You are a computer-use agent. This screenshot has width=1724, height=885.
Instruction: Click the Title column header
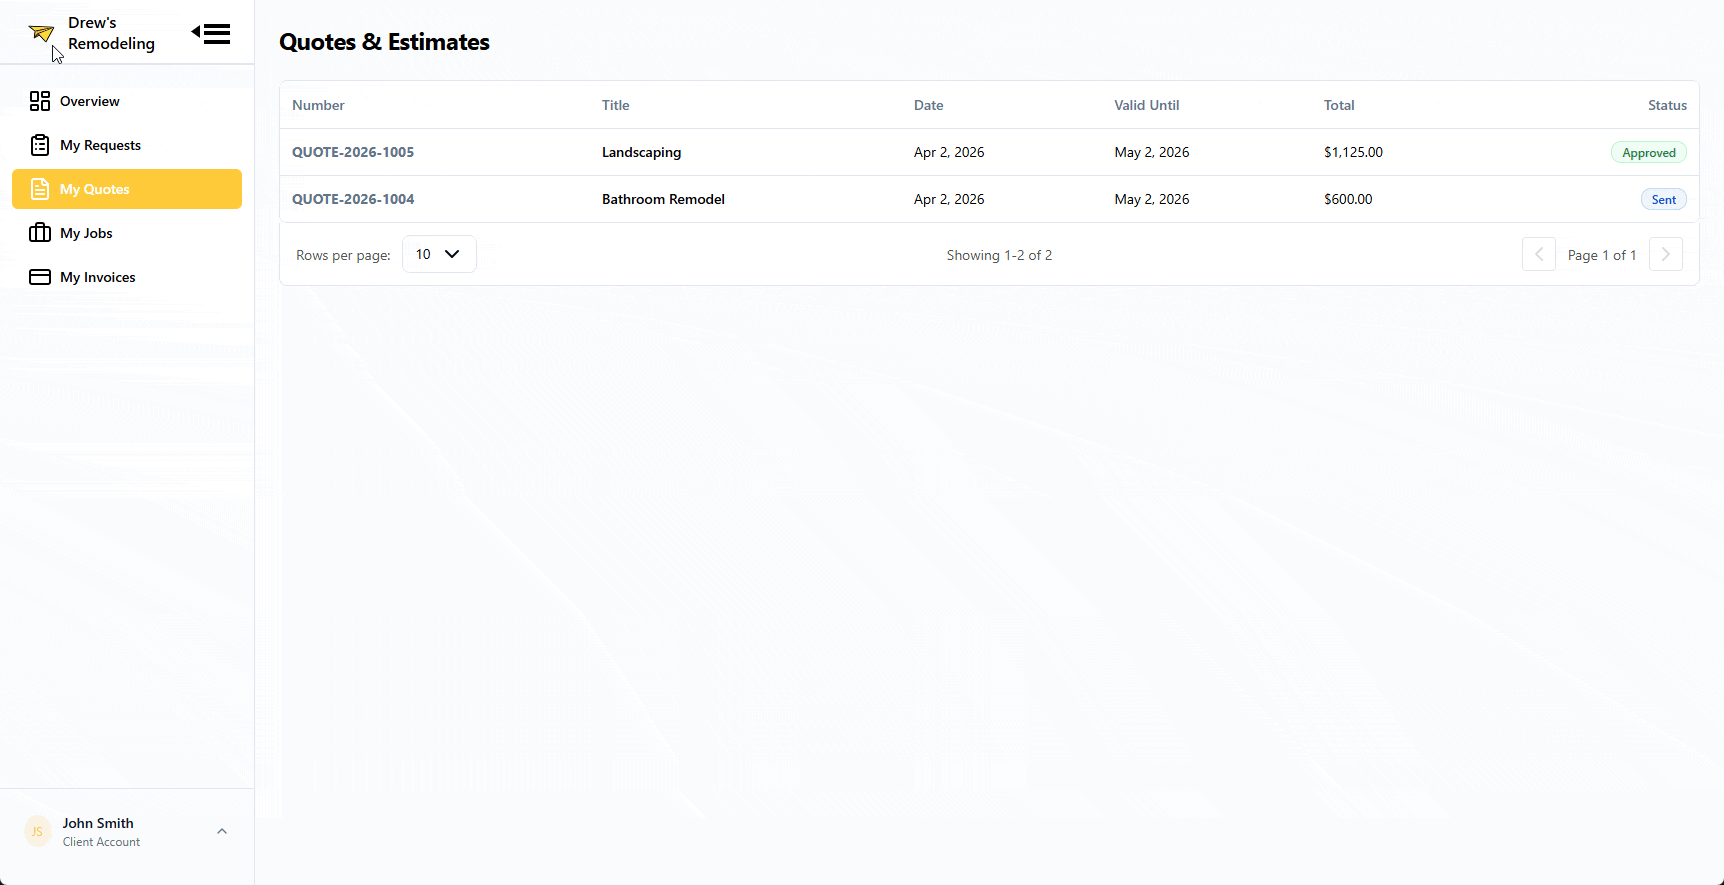(616, 105)
